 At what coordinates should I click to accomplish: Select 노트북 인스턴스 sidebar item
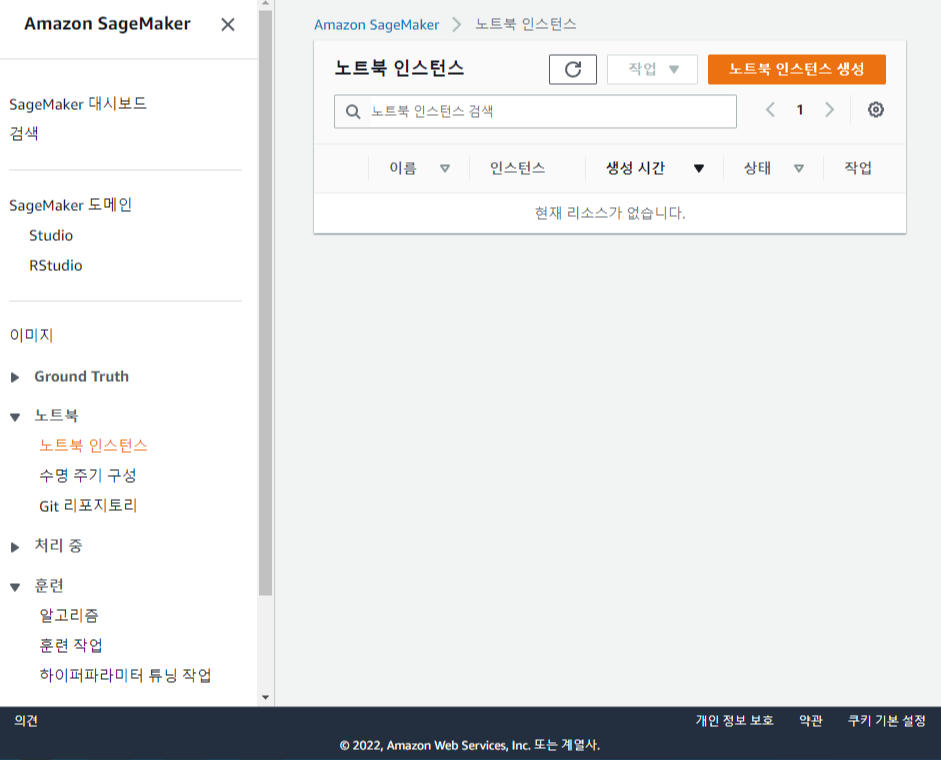click(x=93, y=445)
